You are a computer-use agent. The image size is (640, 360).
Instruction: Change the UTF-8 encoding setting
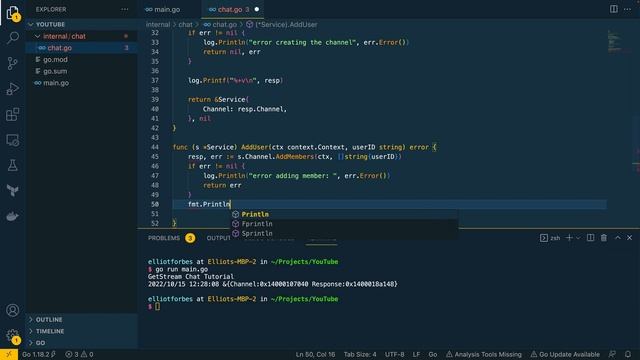(394, 354)
